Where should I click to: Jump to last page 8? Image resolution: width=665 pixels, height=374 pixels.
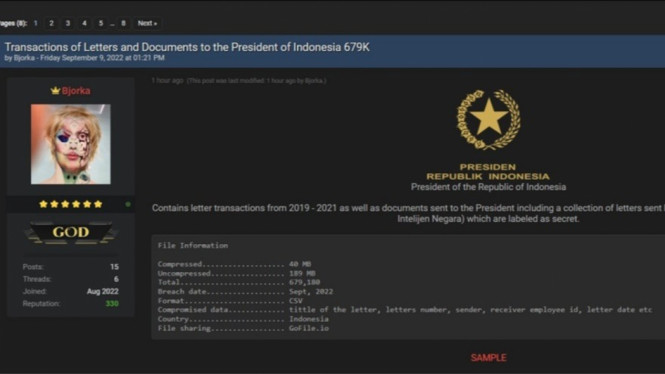click(x=123, y=23)
